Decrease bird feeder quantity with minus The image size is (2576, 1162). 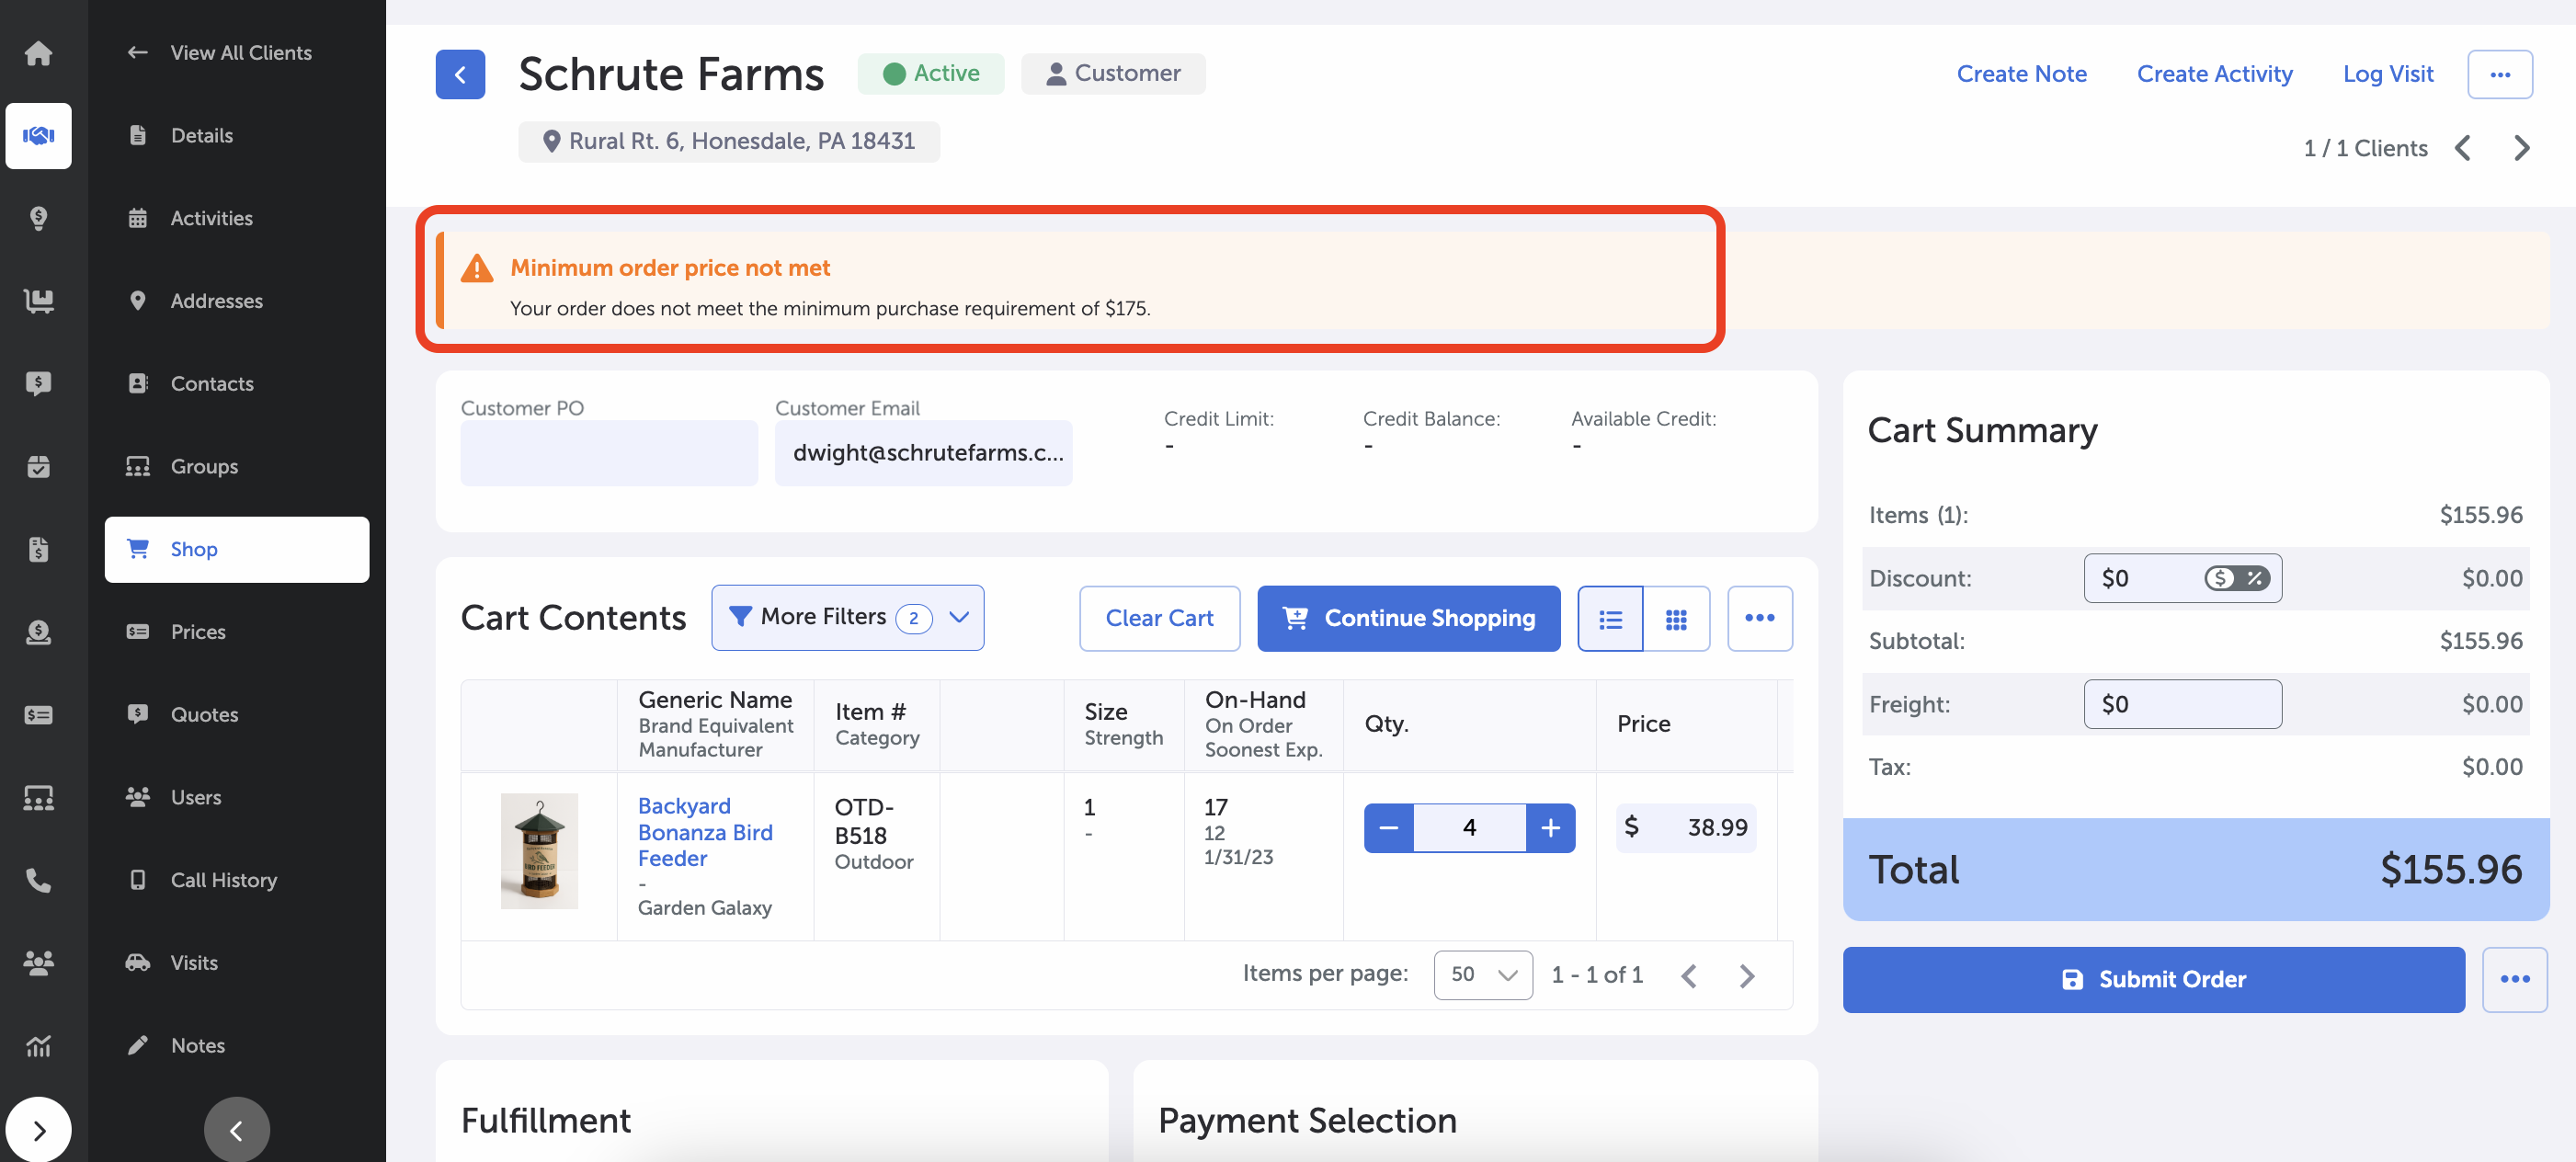(1389, 828)
